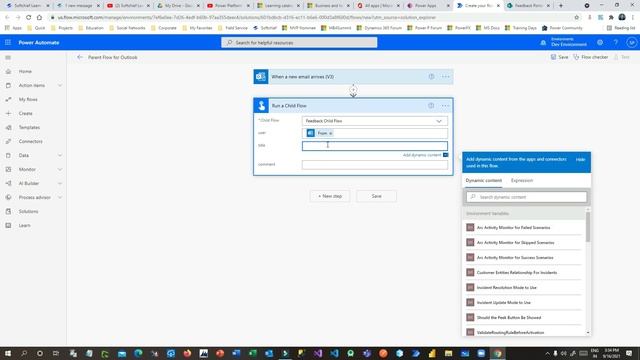
Task: Open Create in the sidebar
Action: click(x=25, y=113)
